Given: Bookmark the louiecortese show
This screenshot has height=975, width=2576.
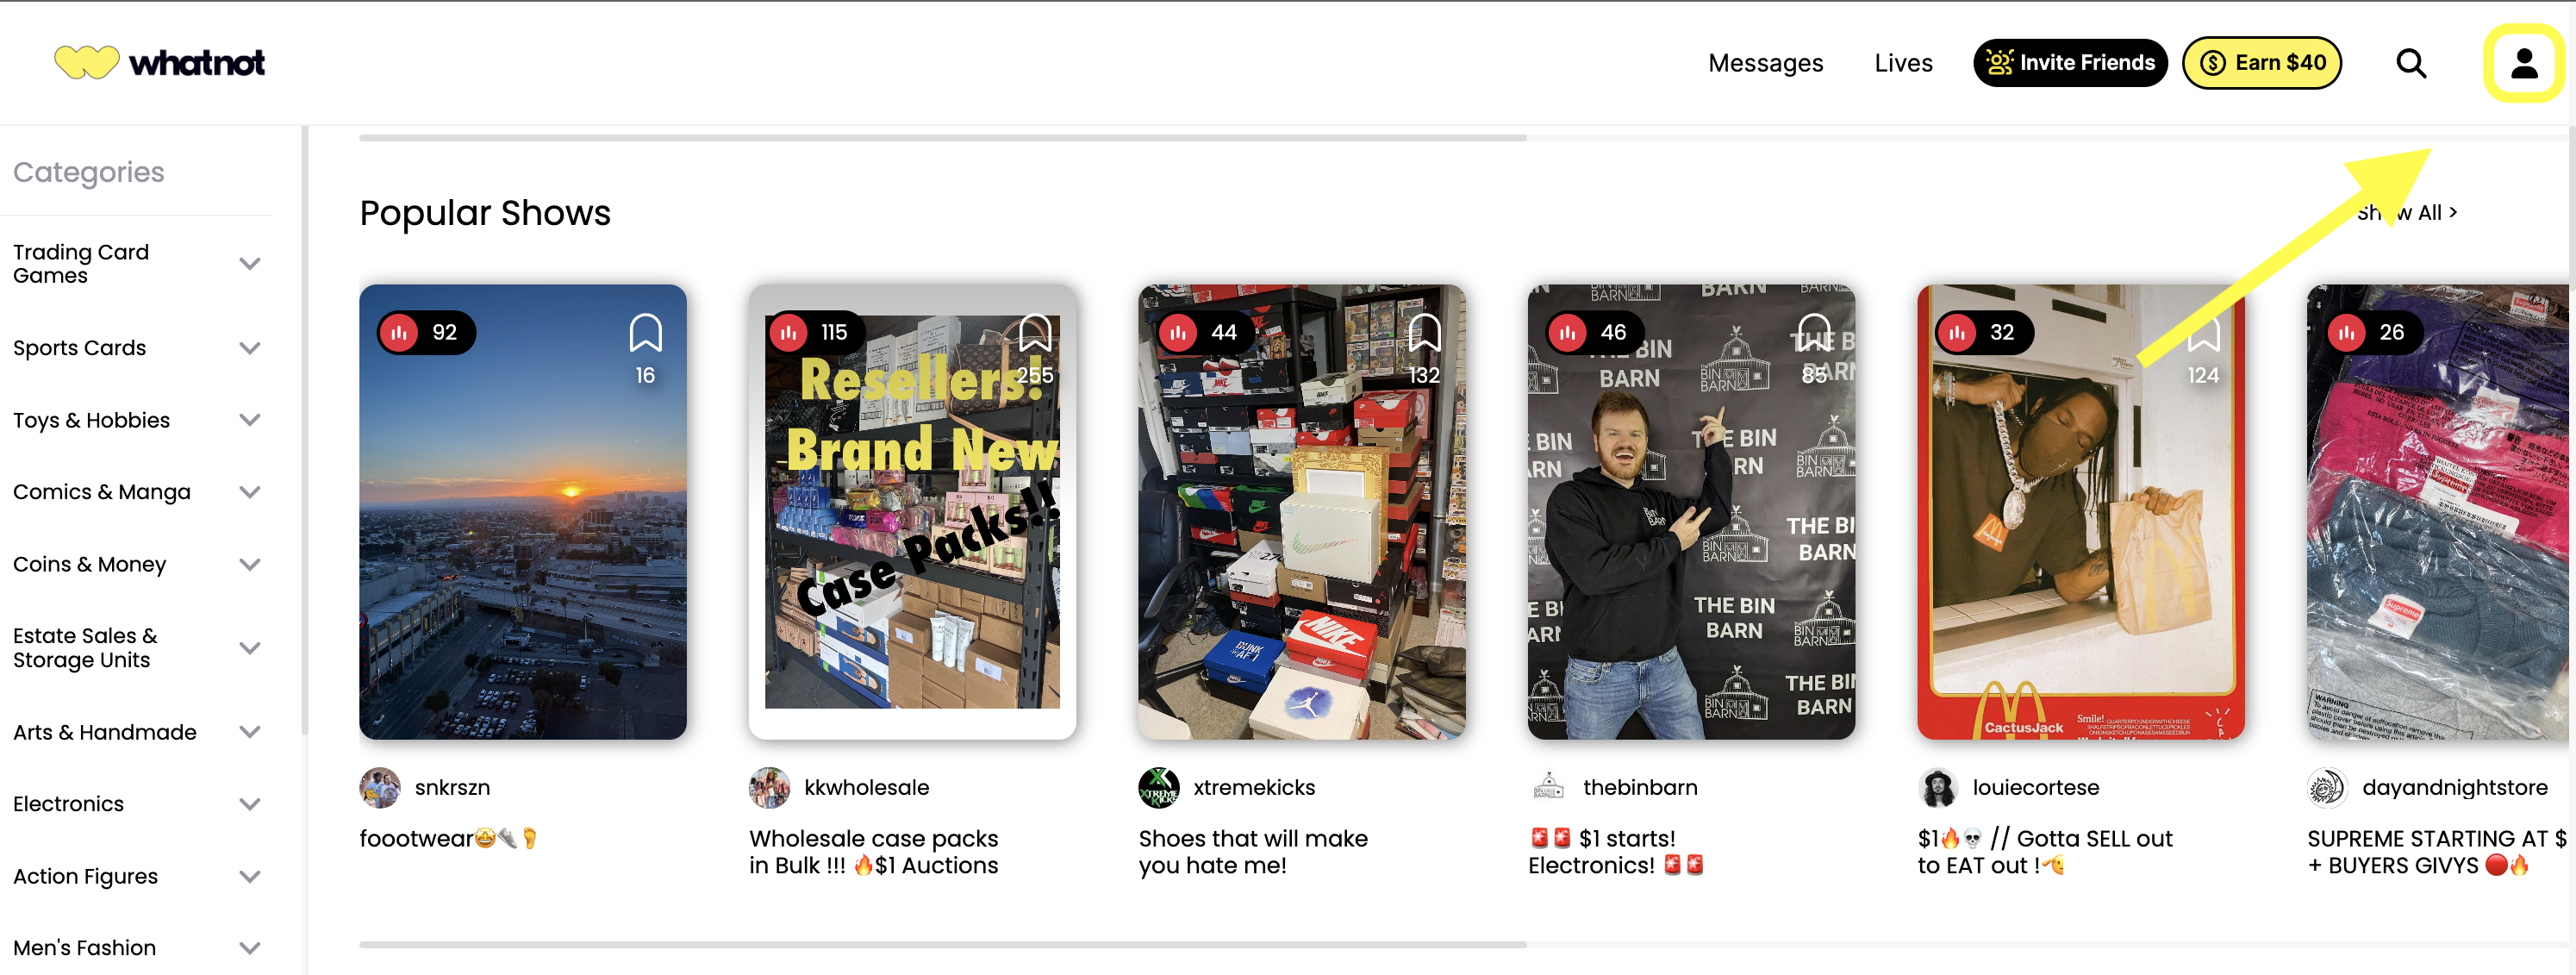Looking at the screenshot, I should 2203,333.
